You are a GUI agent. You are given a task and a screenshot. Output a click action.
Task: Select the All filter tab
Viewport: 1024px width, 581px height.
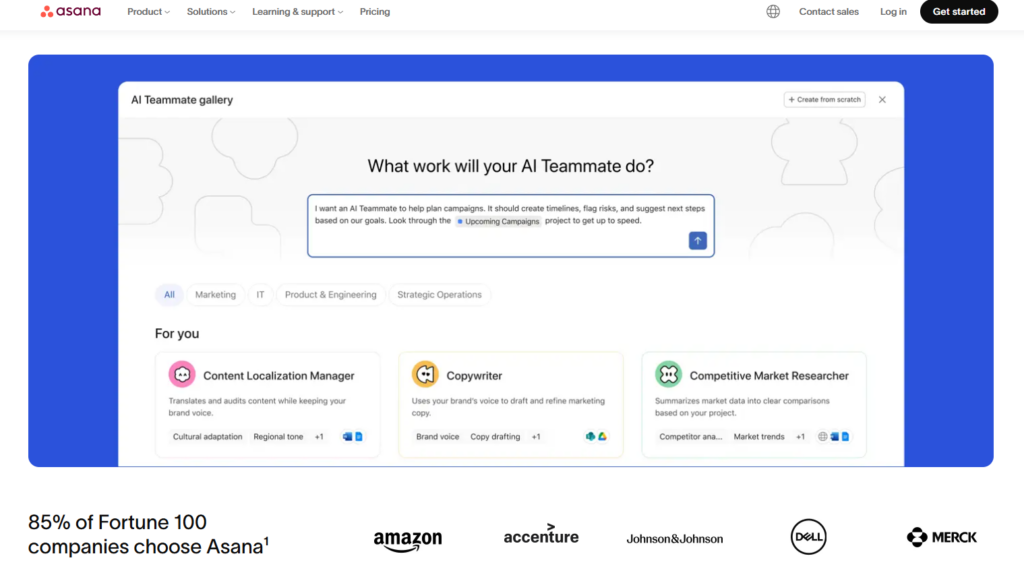coord(169,294)
